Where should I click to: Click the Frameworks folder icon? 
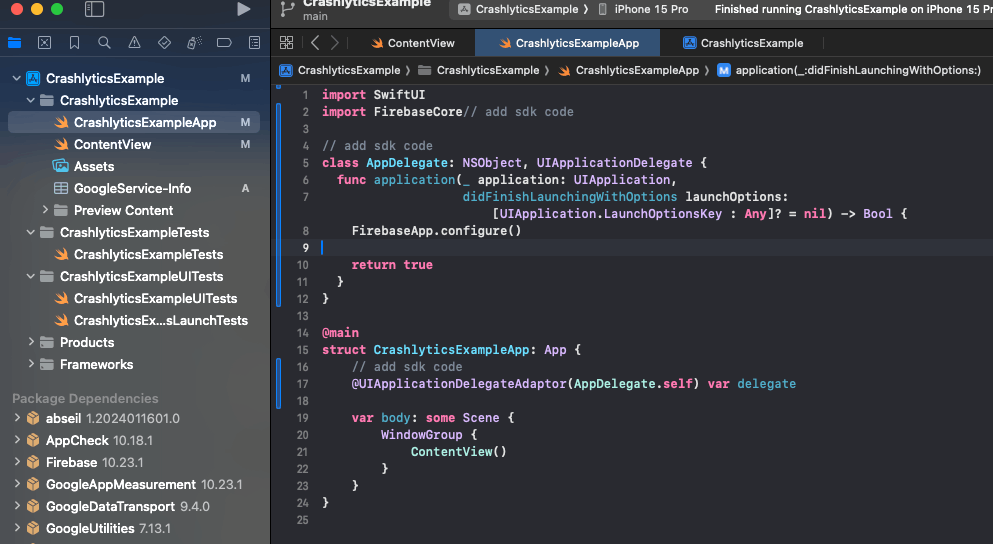tap(47, 364)
